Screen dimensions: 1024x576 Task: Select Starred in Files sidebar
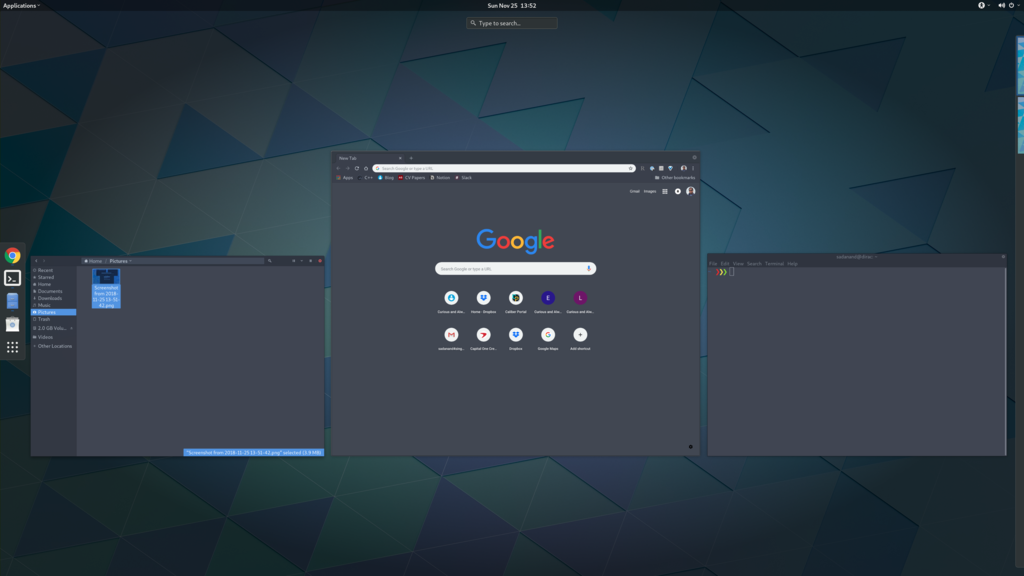coord(54,277)
